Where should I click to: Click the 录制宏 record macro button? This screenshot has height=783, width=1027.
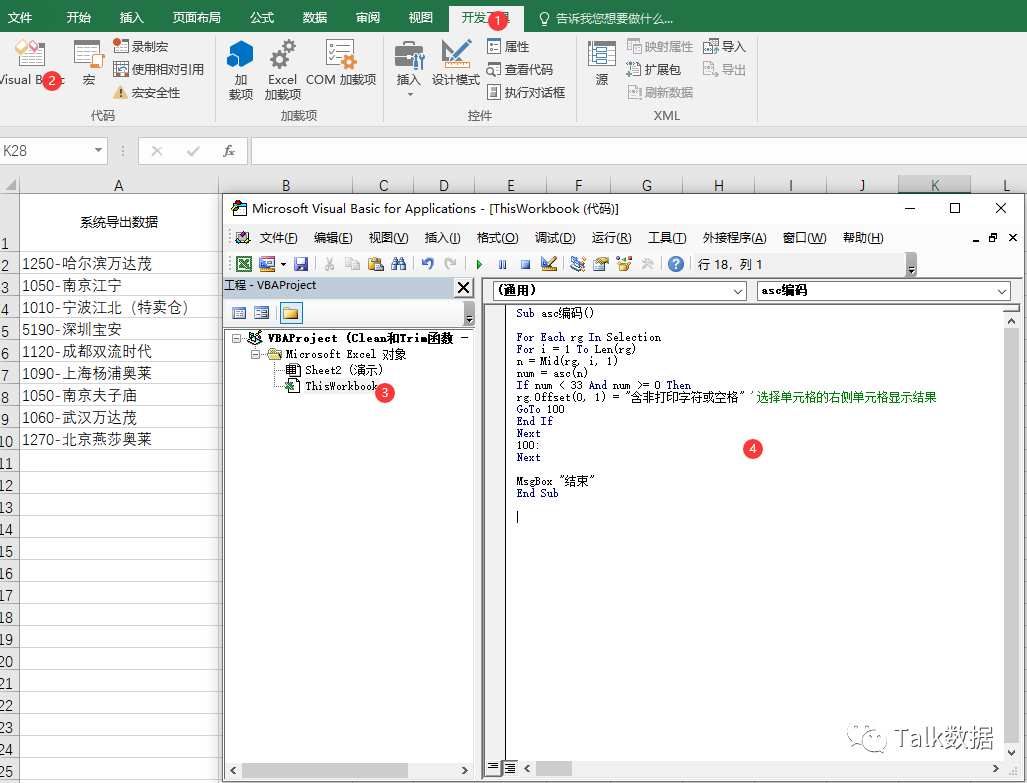pos(141,47)
